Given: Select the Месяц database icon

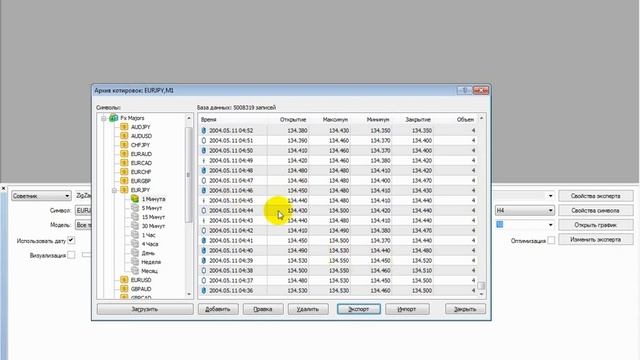Looking at the screenshot, I should tap(135, 271).
